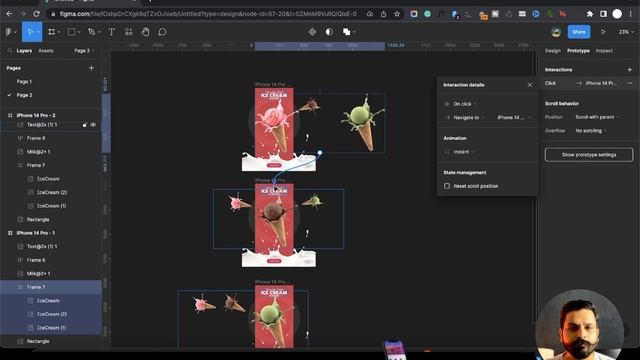The image size is (640, 360).
Task: Reload the browser page
Action: point(36,14)
